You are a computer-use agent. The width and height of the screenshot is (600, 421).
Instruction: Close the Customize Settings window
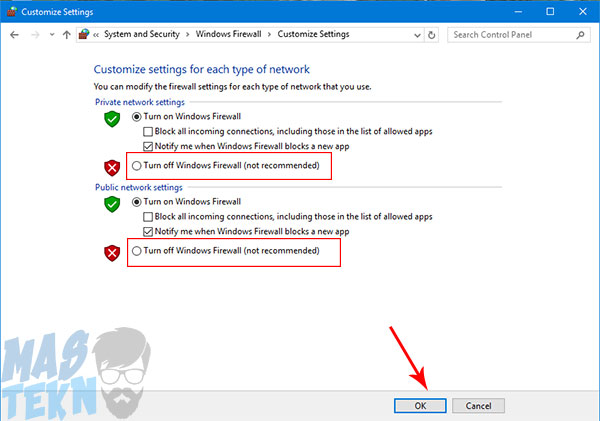583,11
